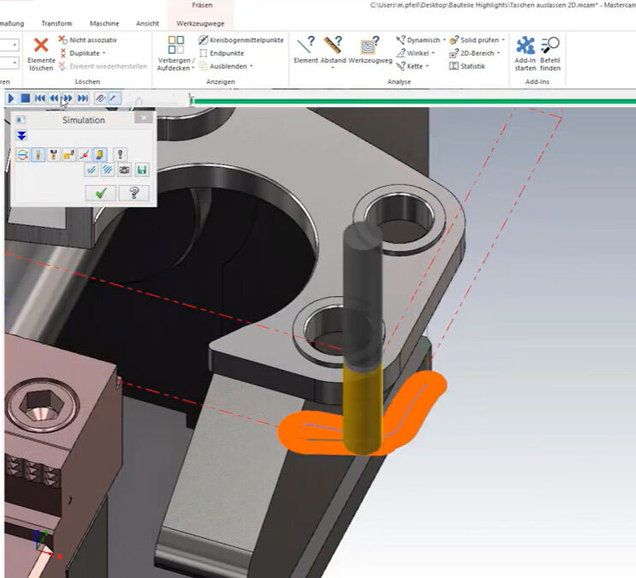Viewport: 636px width, 578px height.
Task: Toggle rapid moves display icon
Action: point(69,155)
